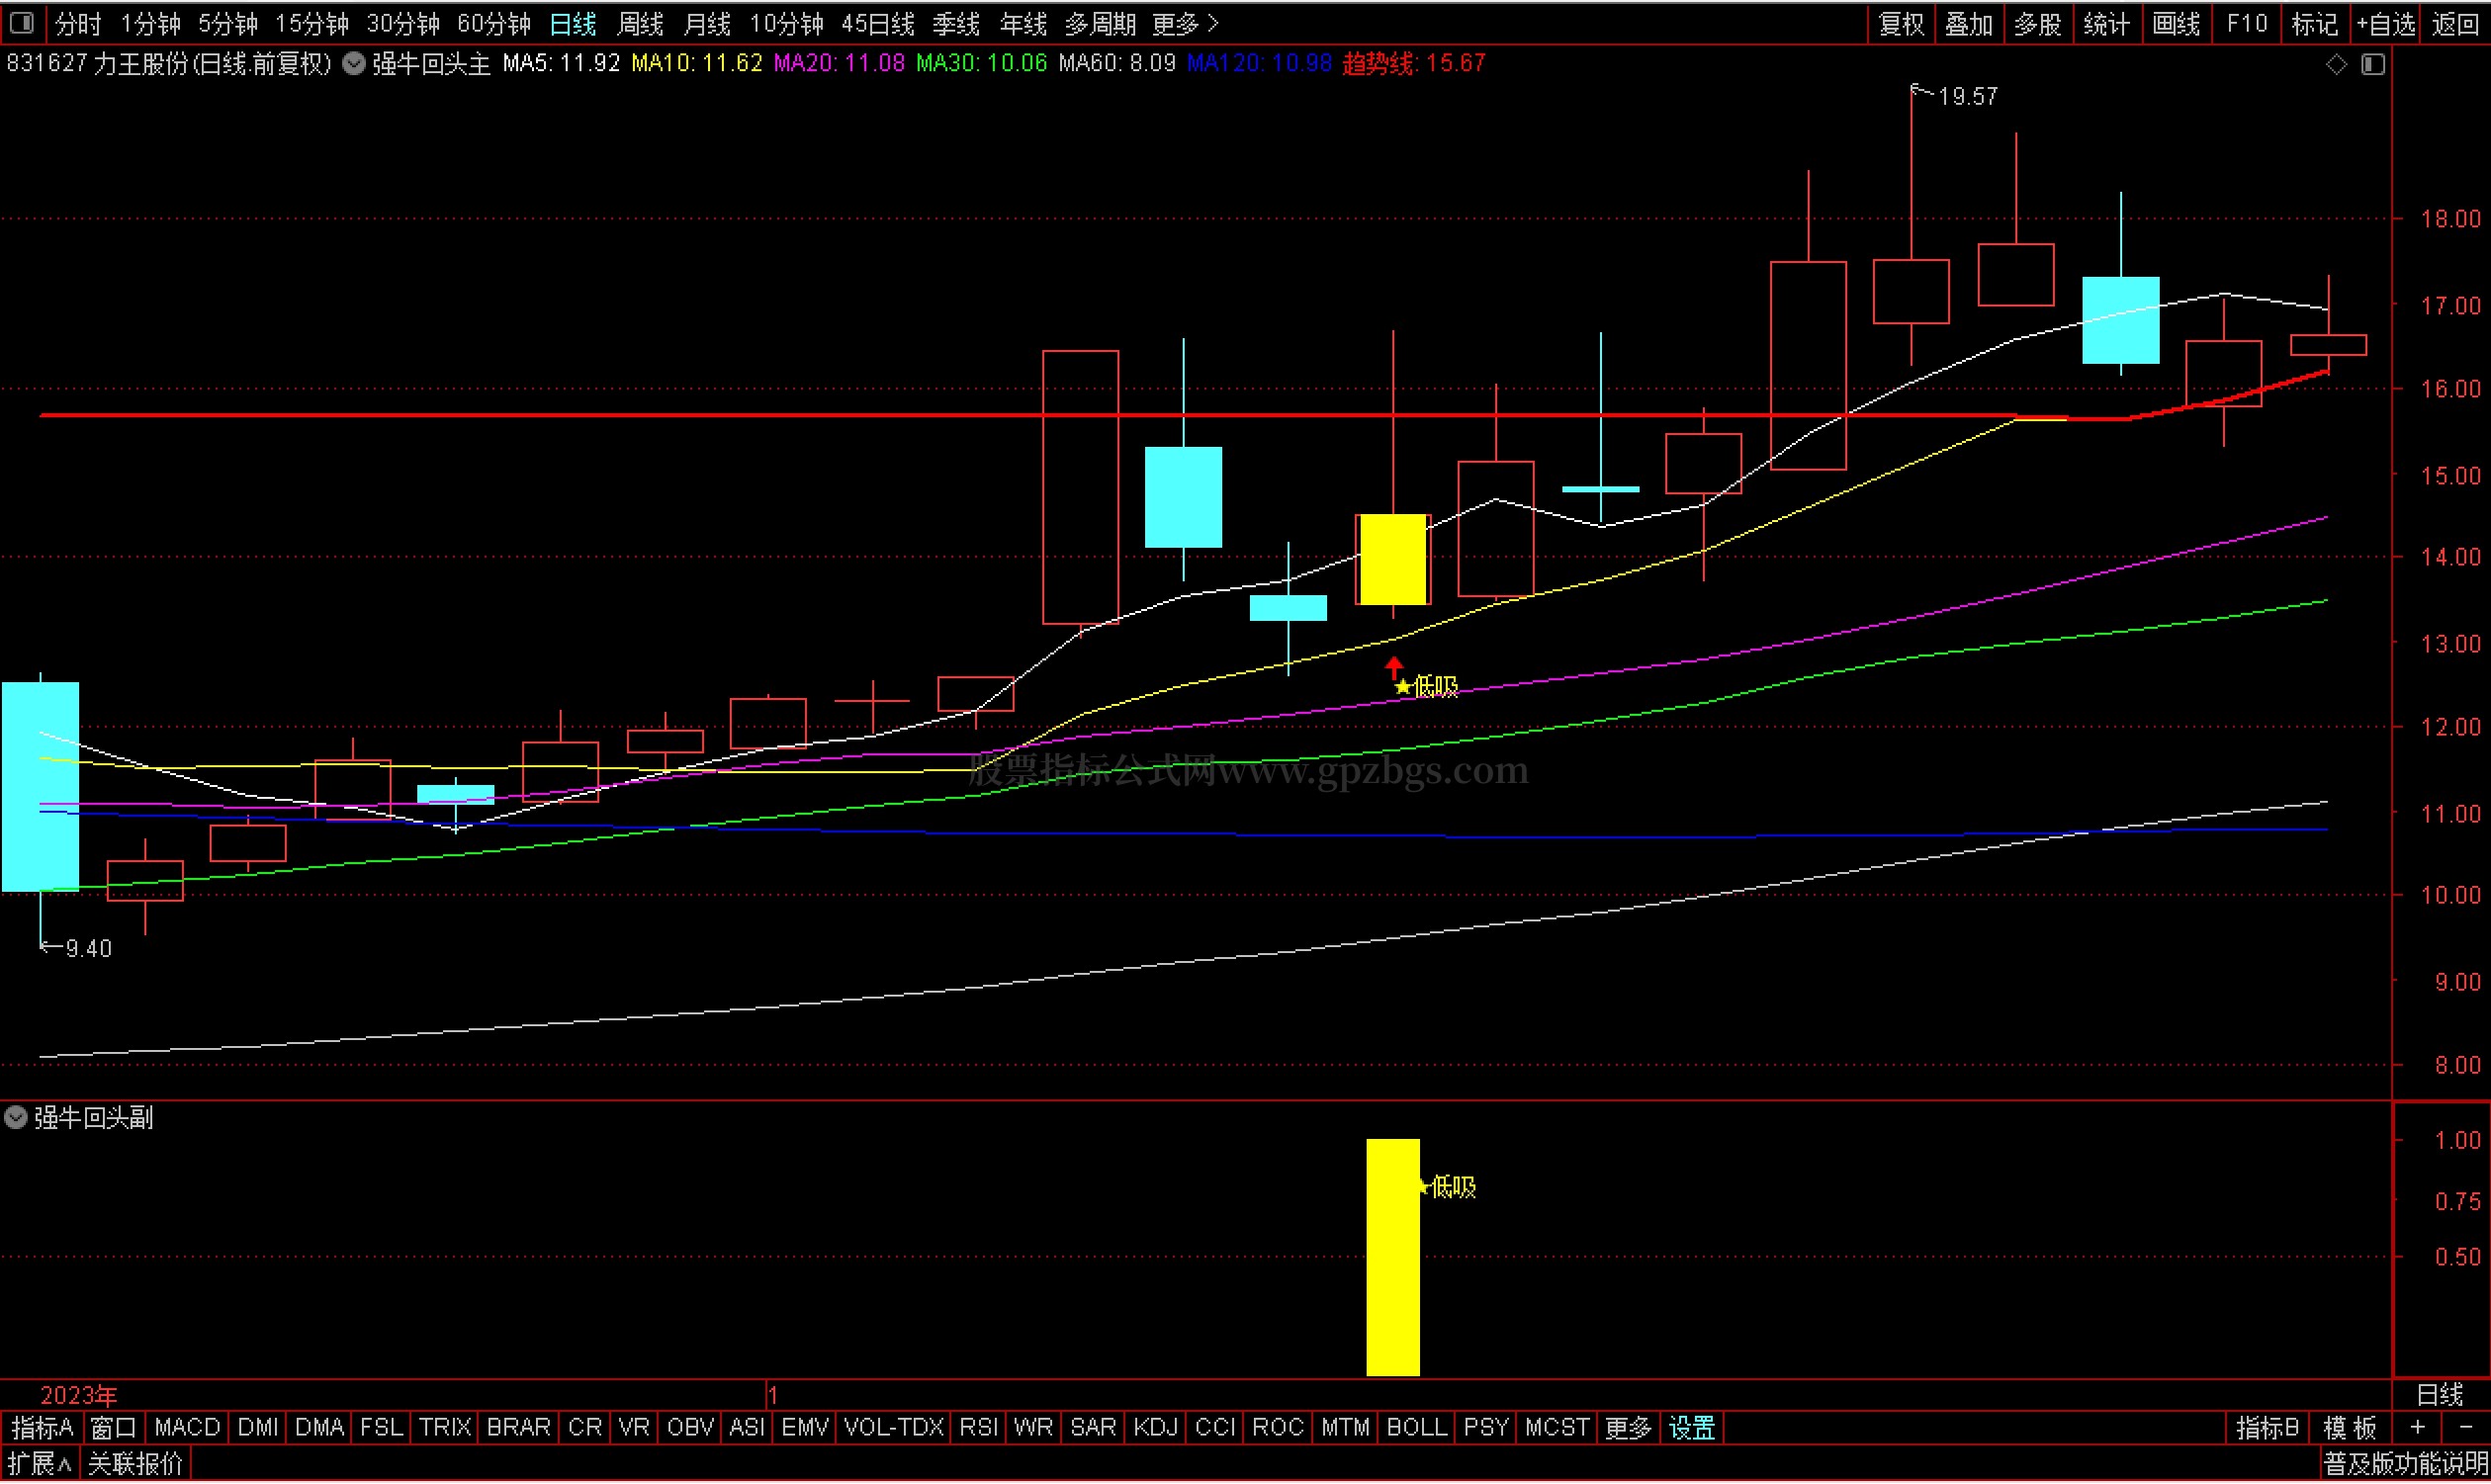
Task: Select the RSI indicator
Action: pos(979,1428)
